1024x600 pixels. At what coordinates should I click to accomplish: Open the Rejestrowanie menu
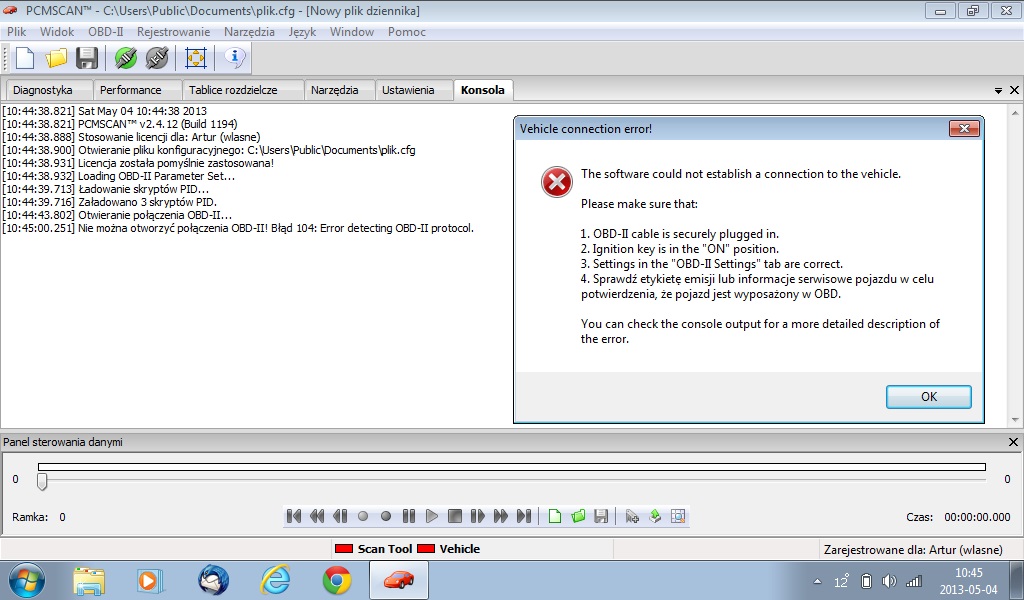tap(173, 32)
